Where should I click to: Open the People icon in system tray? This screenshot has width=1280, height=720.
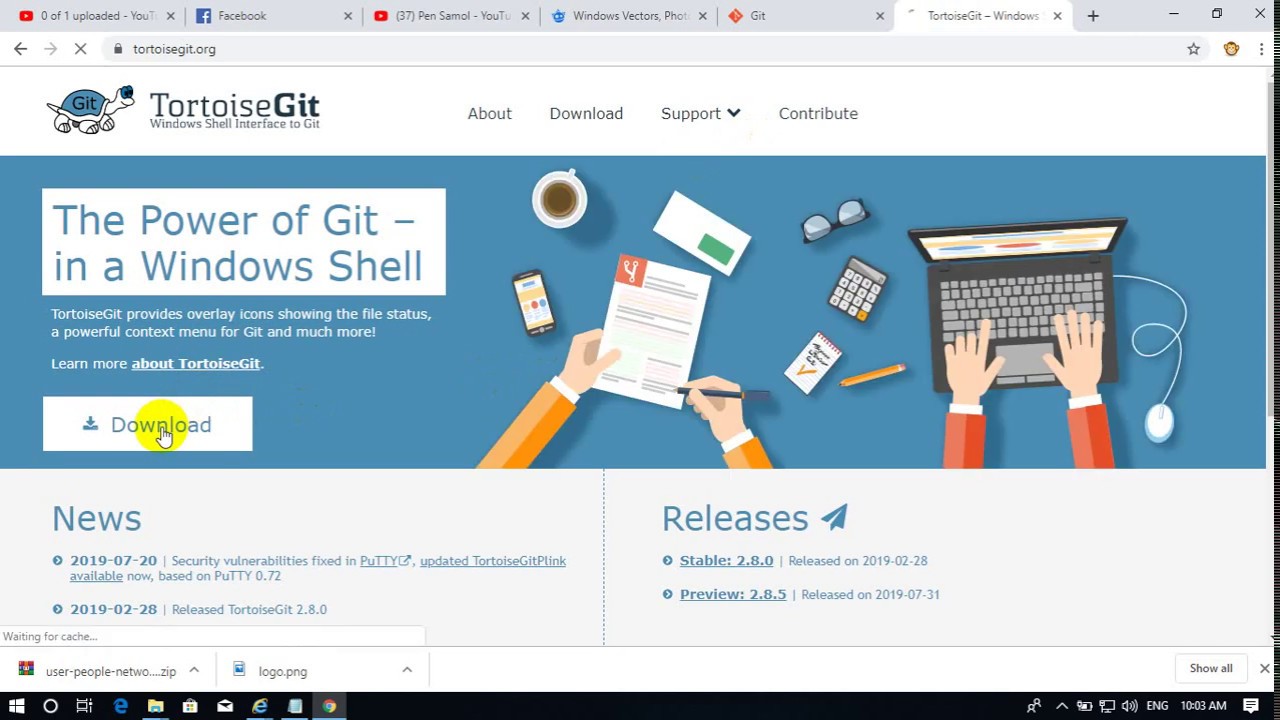1034,706
